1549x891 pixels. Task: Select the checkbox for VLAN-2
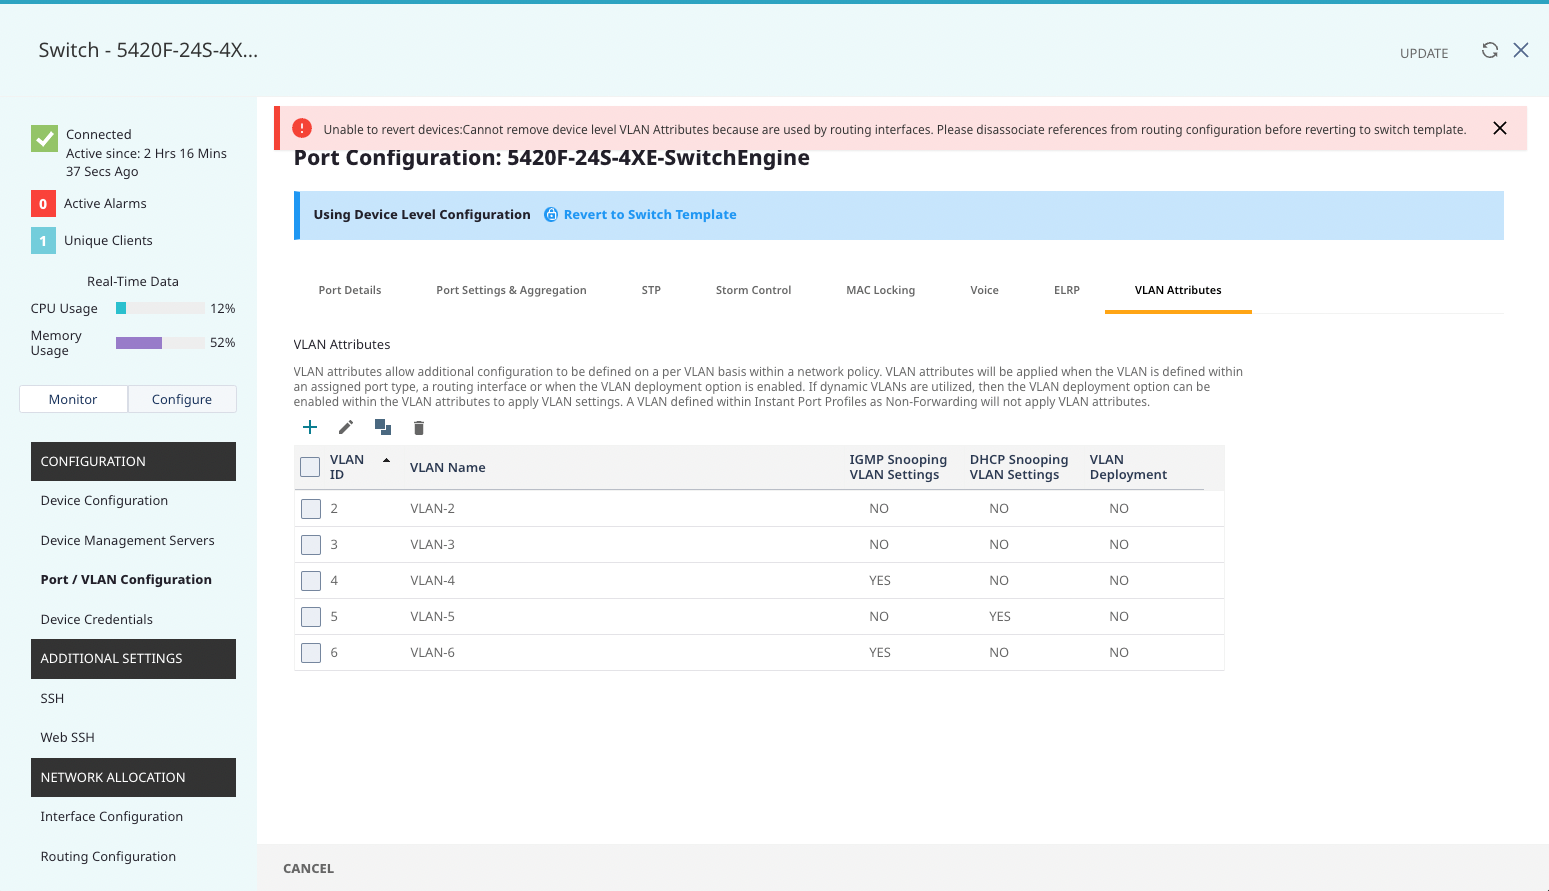coord(311,509)
